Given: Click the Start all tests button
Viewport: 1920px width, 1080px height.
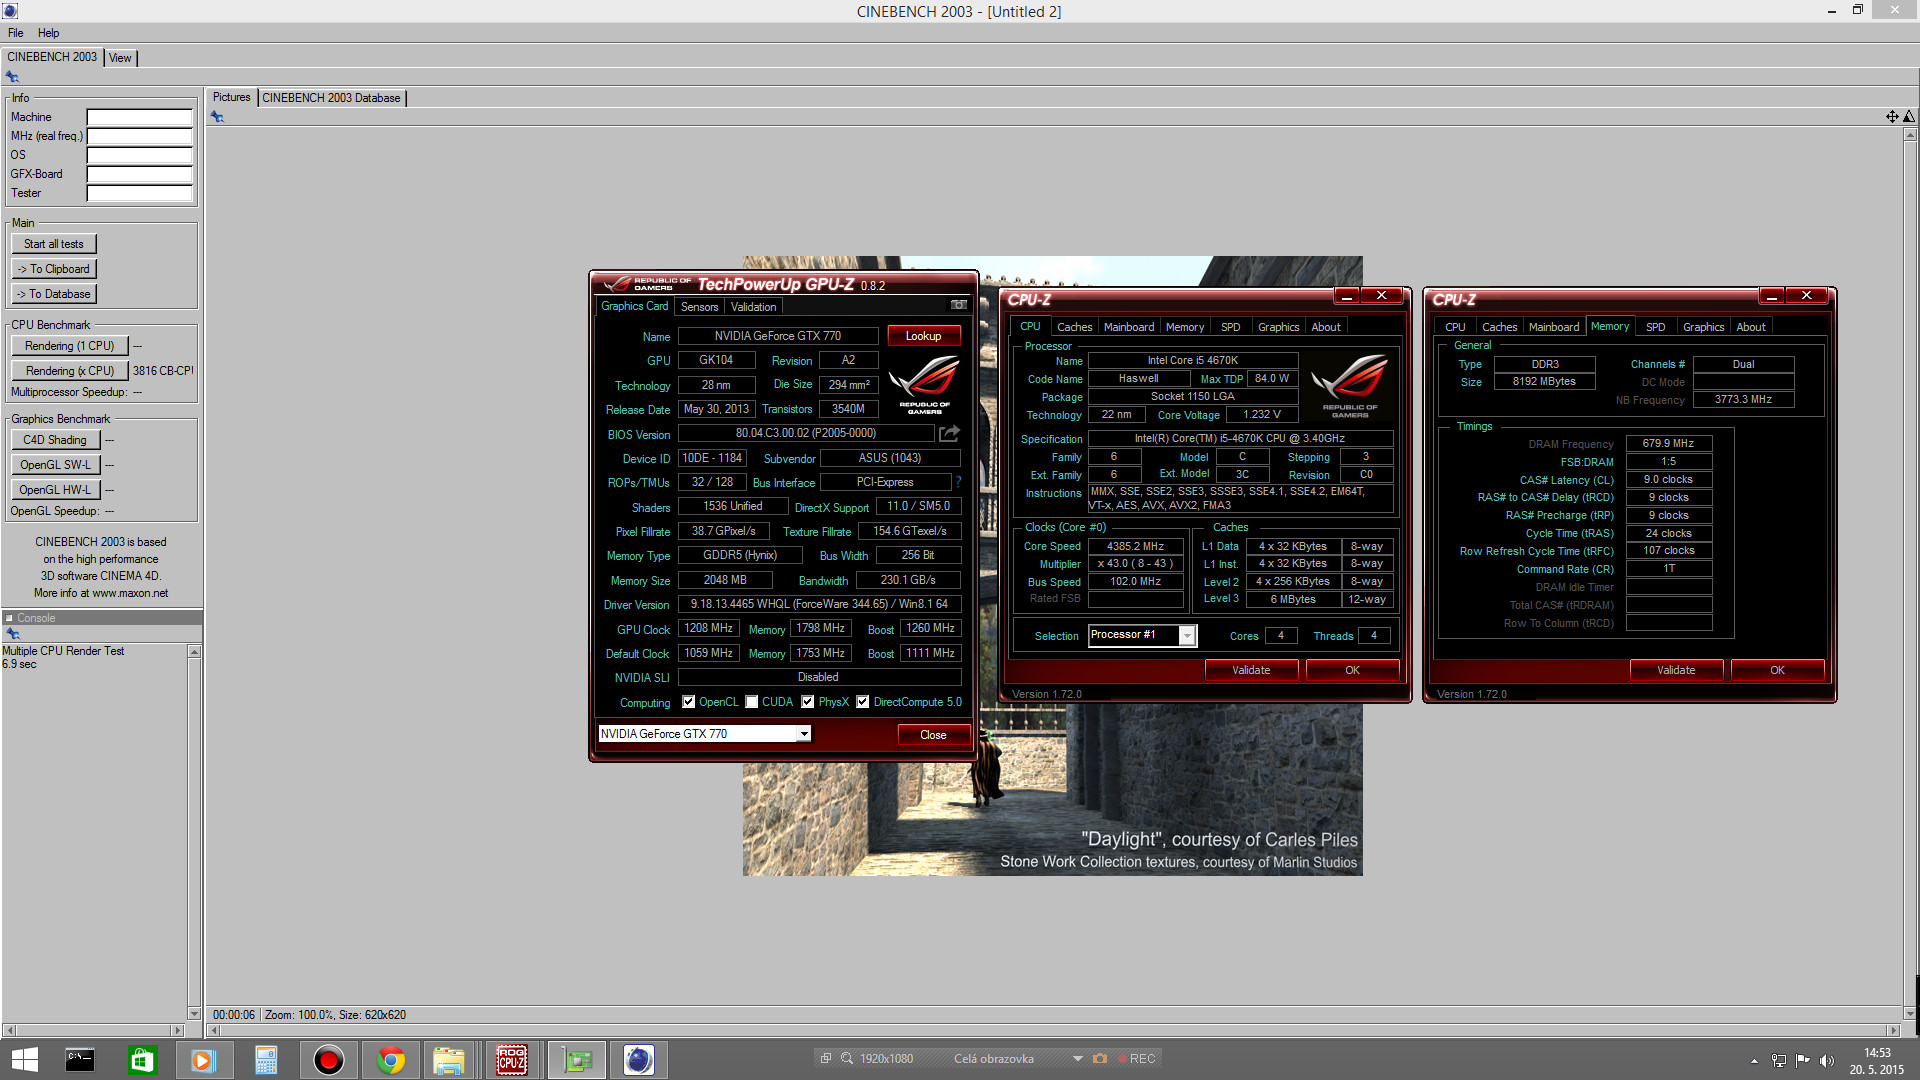Looking at the screenshot, I should 54,244.
